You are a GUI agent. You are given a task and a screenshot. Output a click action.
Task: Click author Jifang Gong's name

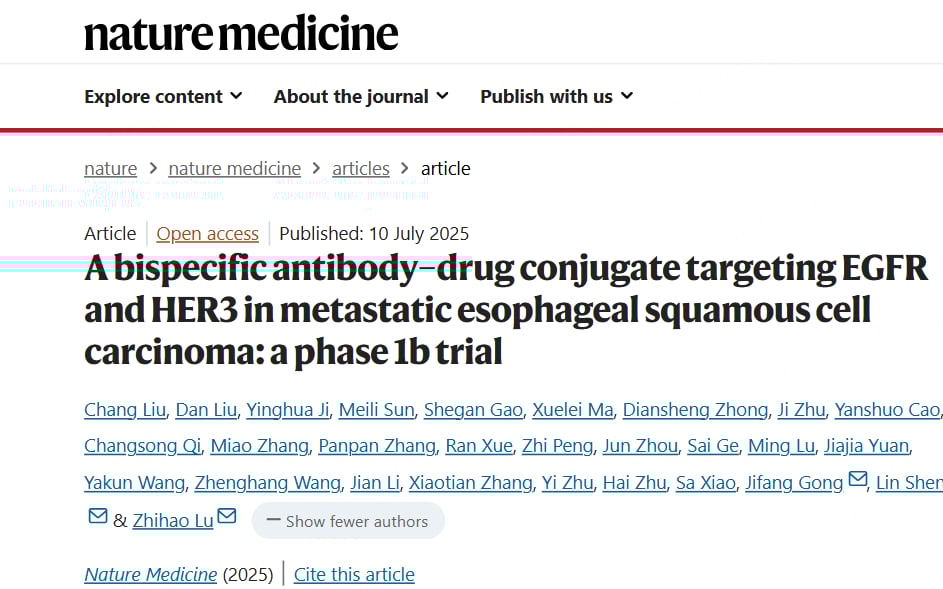point(794,483)
